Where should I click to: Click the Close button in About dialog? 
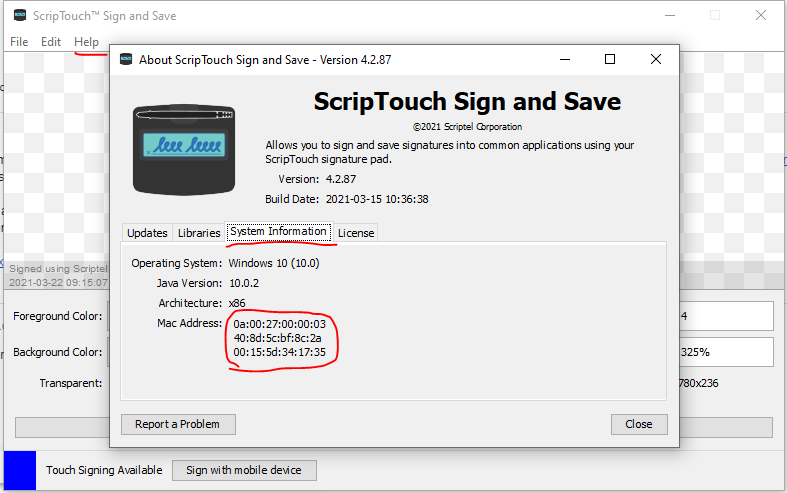click(x=639, y=424)
